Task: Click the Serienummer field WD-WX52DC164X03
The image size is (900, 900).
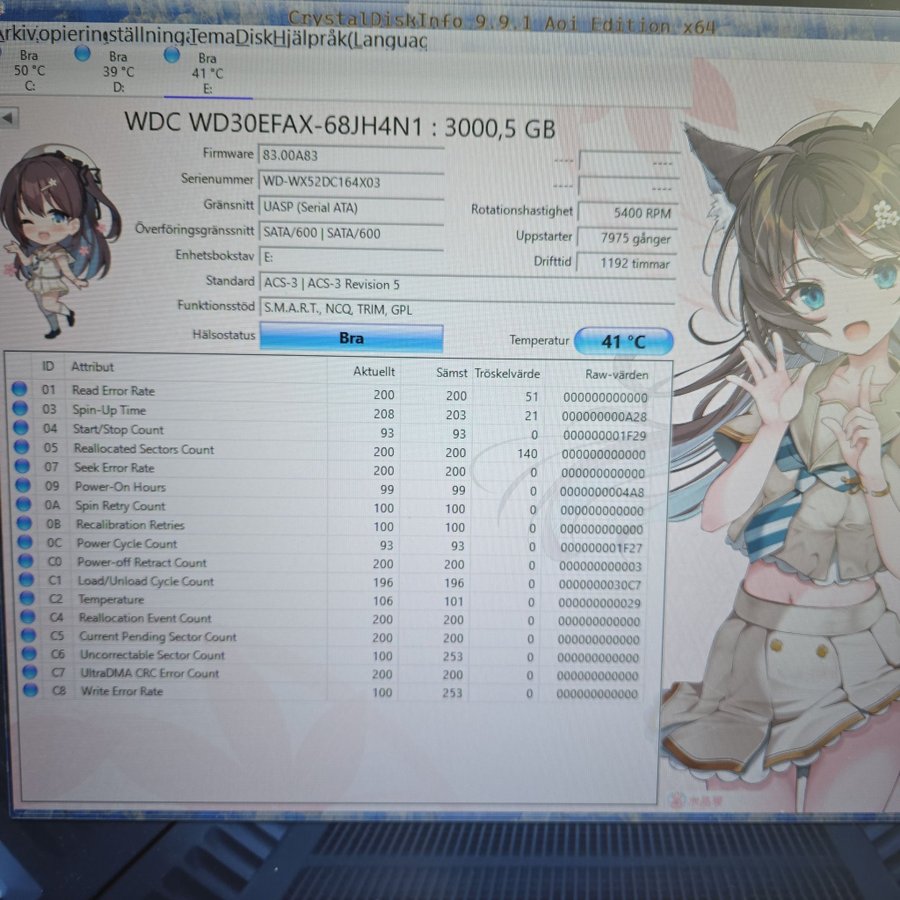Action: (351, 182)
